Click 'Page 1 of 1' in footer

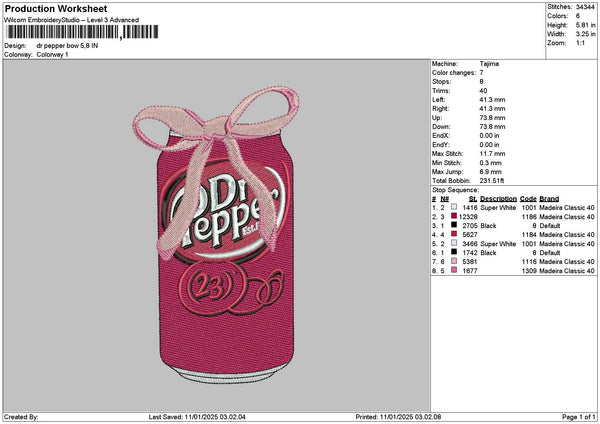(579, 417)
